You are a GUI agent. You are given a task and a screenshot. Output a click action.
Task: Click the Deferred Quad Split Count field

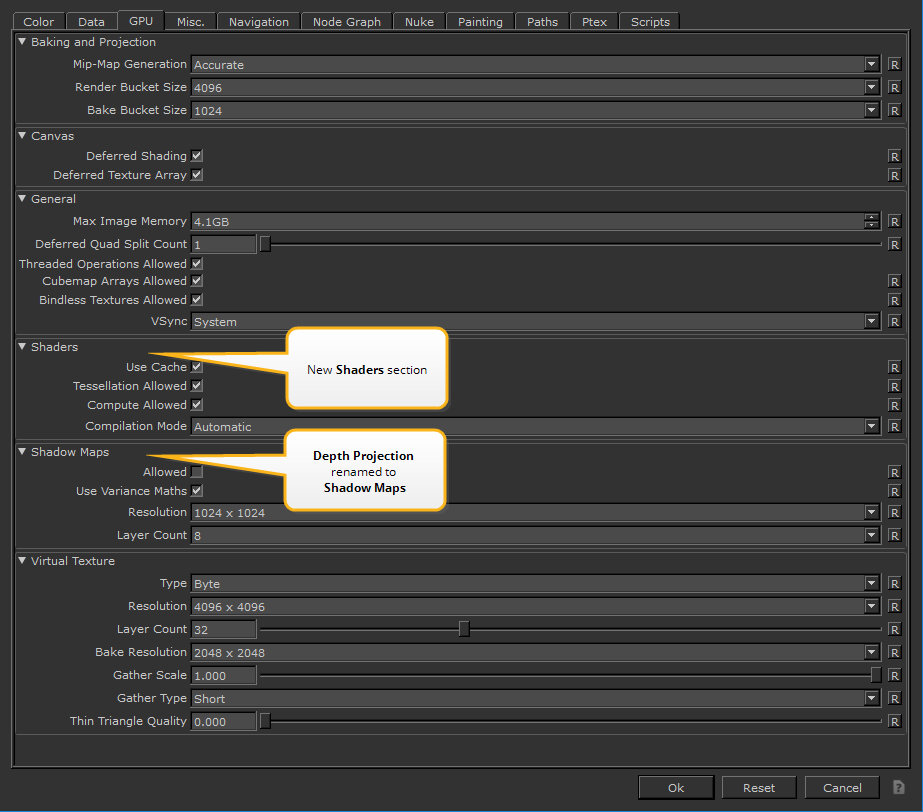224,245
